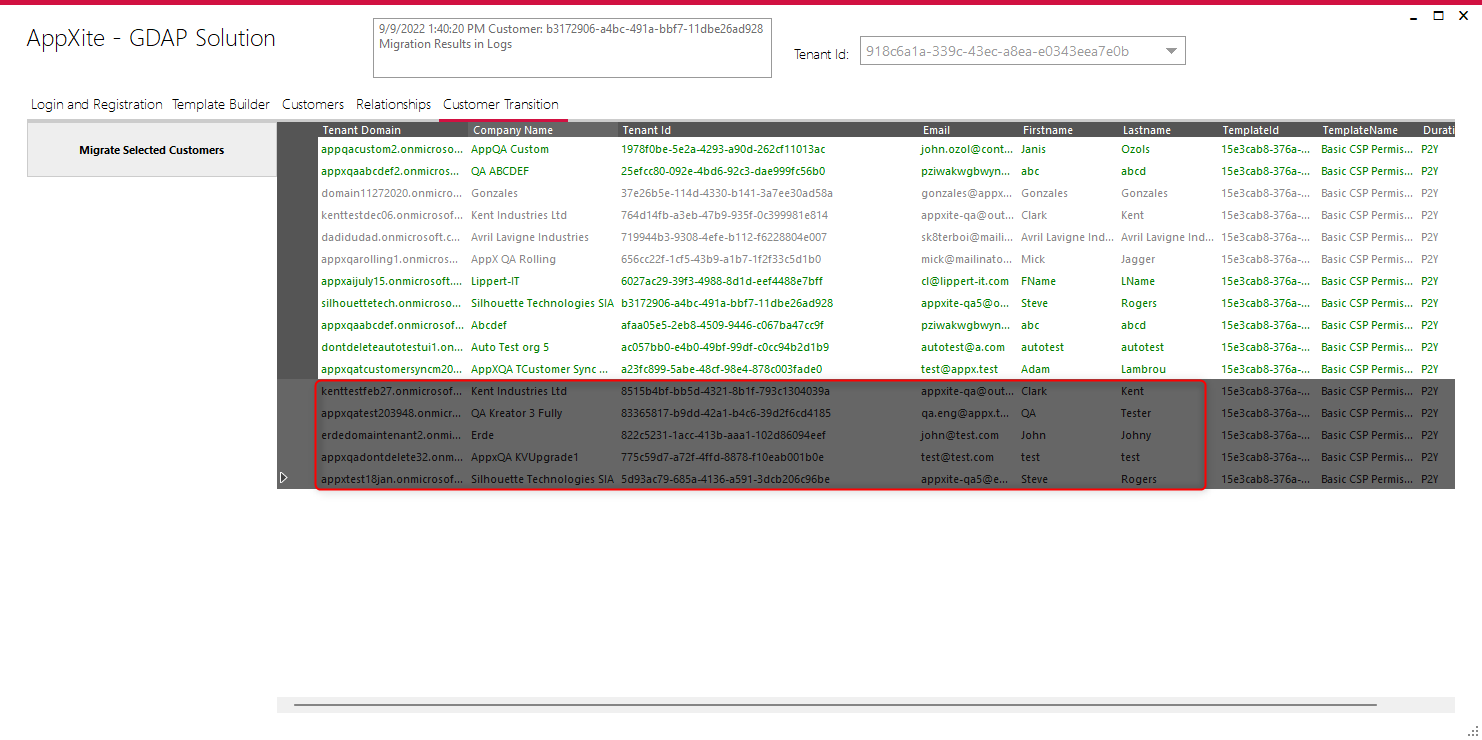Sort by Company Name column header
The width and height of the screenshot is (1482, 740).
click(x=543, y=130)
